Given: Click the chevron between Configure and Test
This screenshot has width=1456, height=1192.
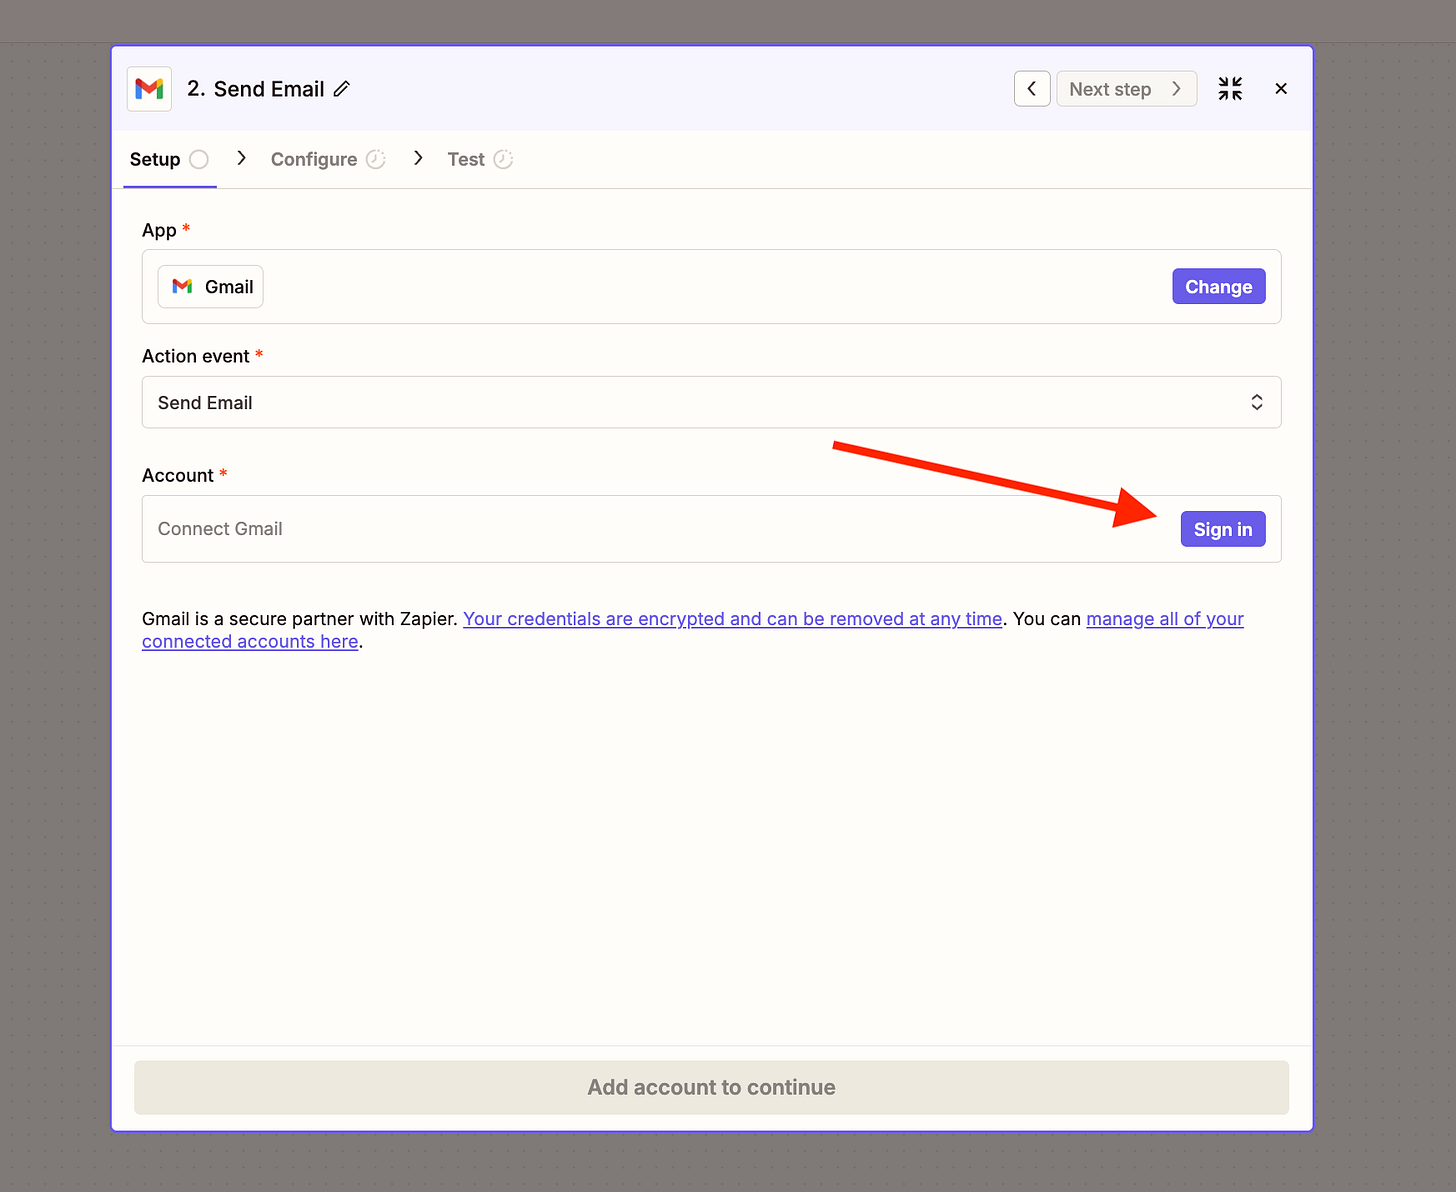Looking at the screenshot, I should pyautogui.click(x=418, y=158).
